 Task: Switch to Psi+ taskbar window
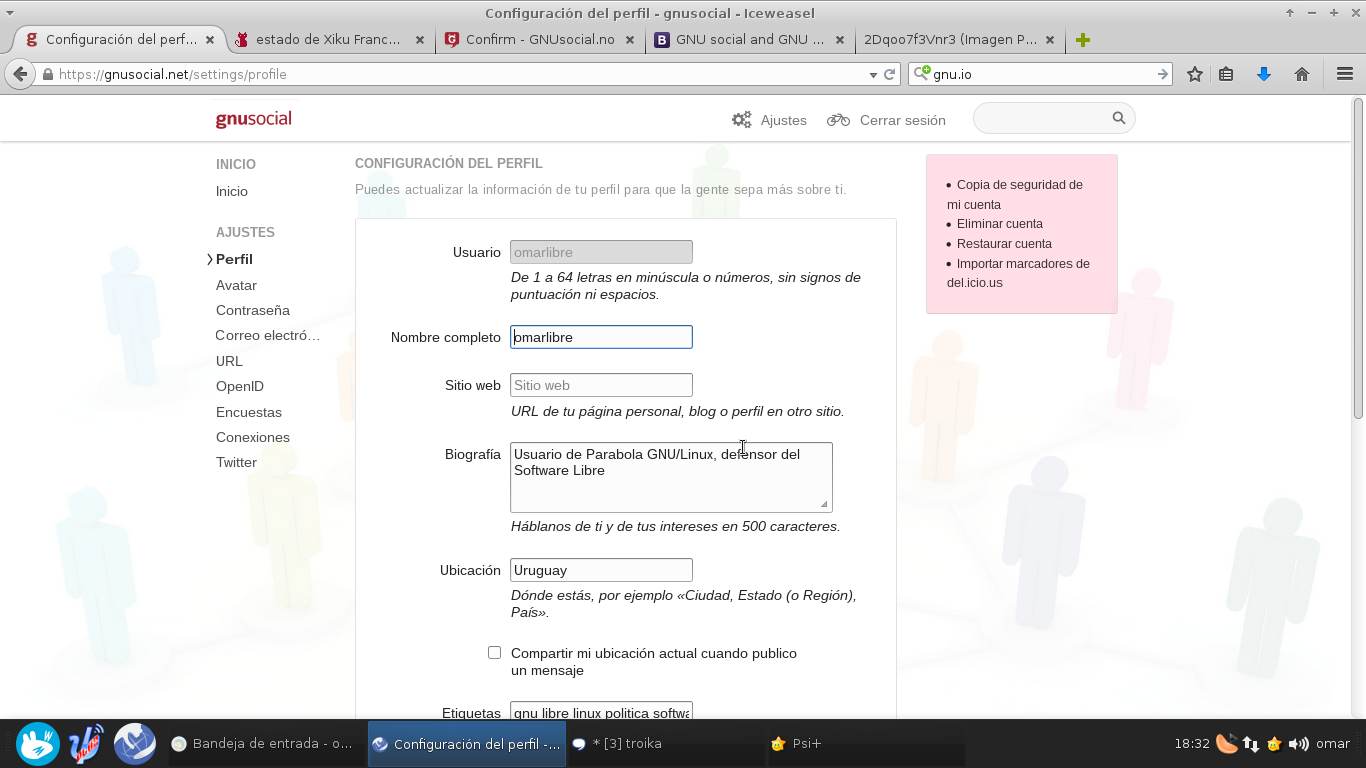865,744
